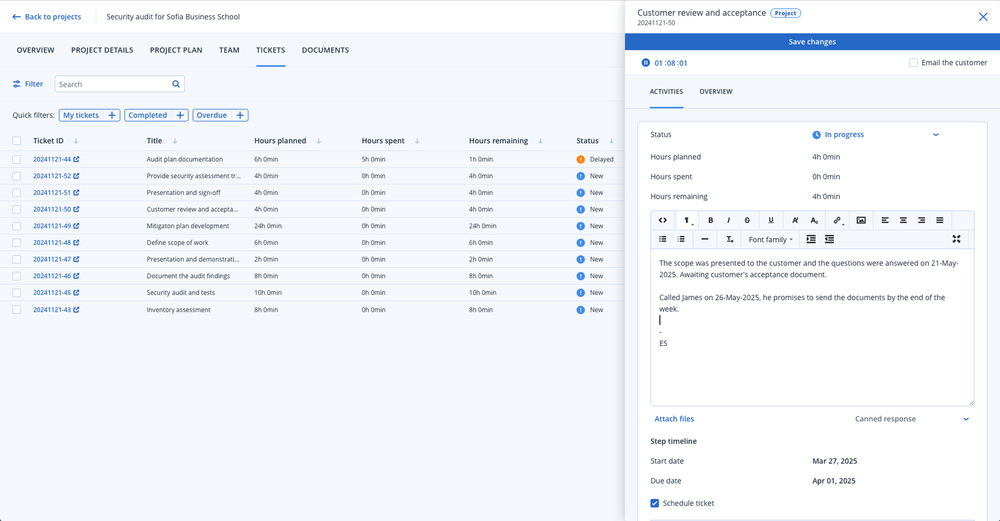Add the My tickets quick filter
This screenshot has height=521, width=1000.
tap(89, 115)
